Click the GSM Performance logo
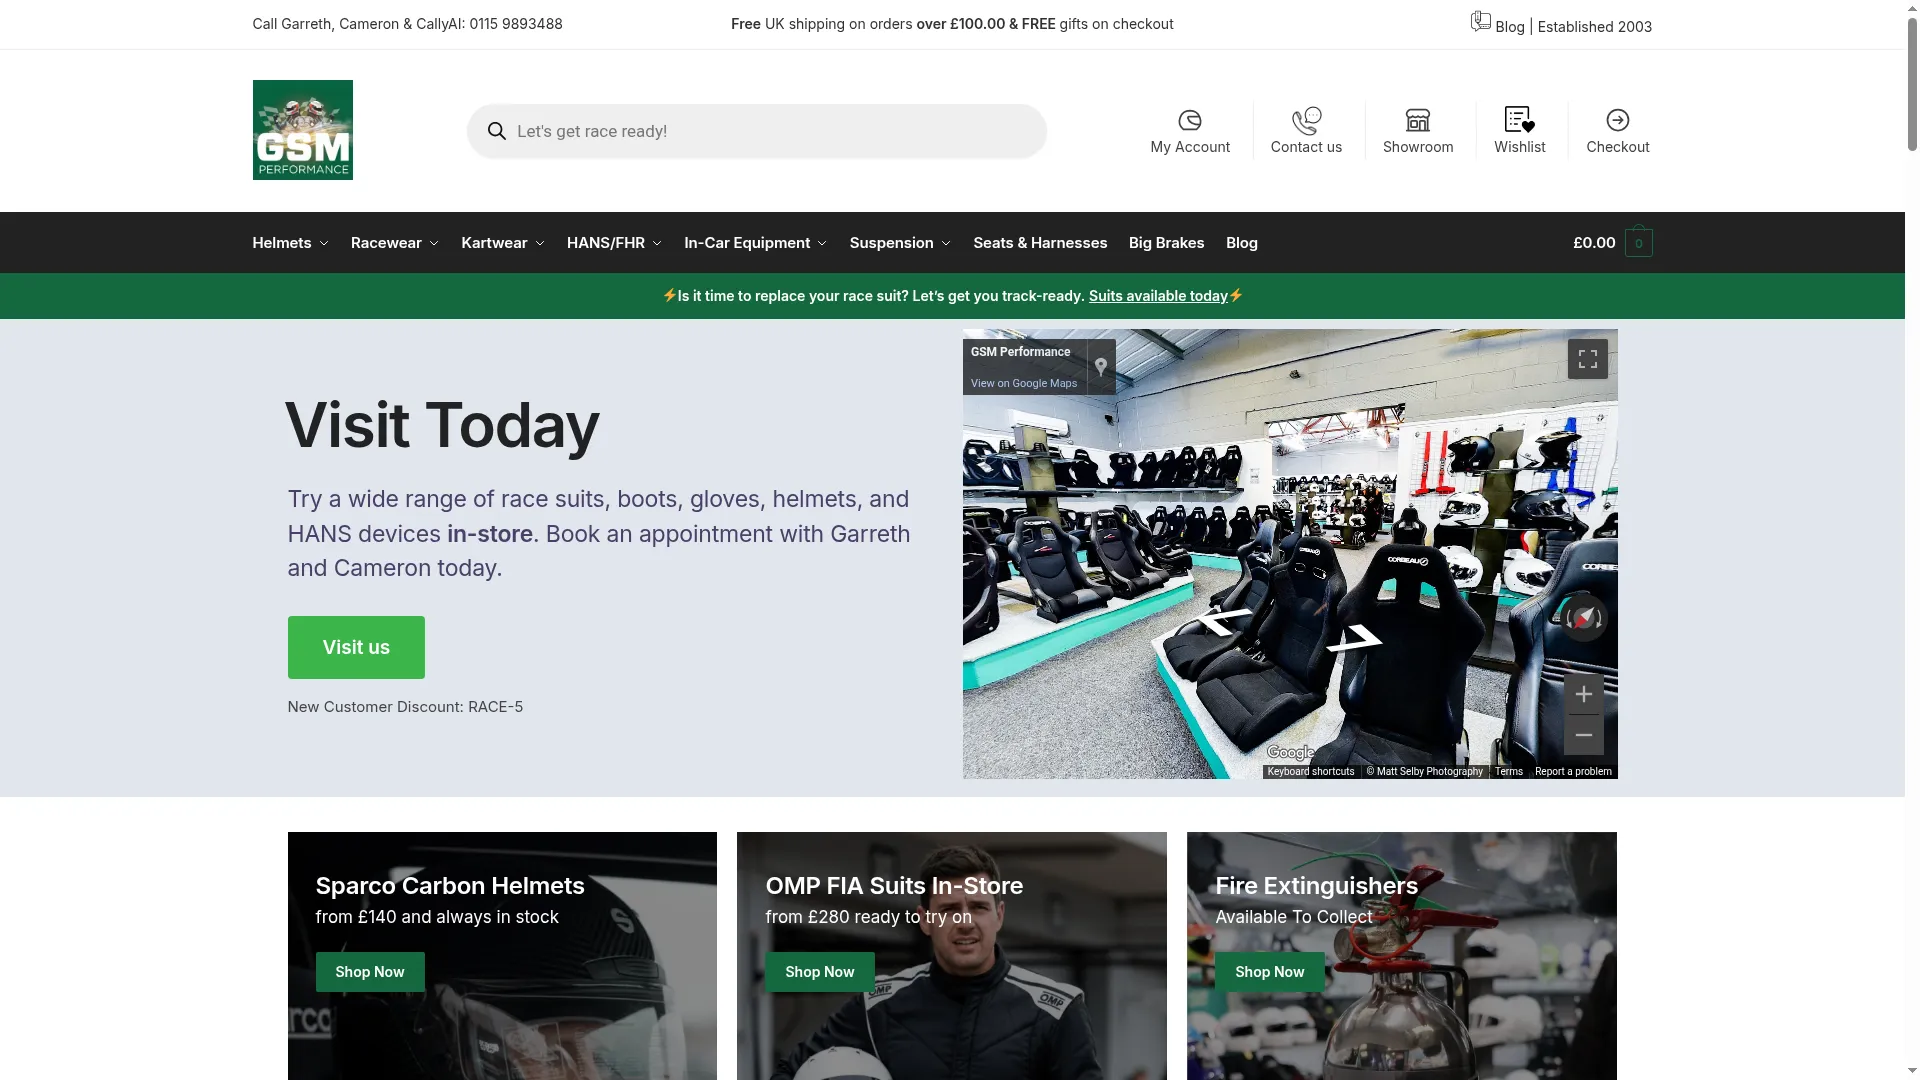 [302, 130]
